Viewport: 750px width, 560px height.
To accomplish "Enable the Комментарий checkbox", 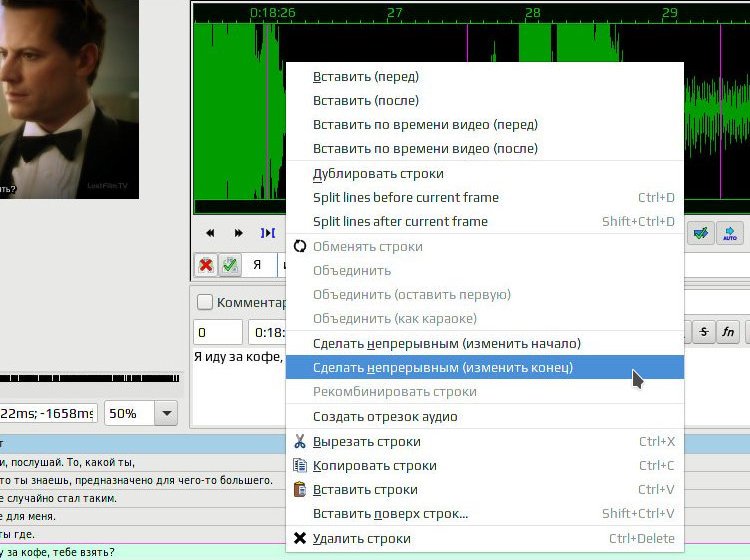I will coord(205,302).
